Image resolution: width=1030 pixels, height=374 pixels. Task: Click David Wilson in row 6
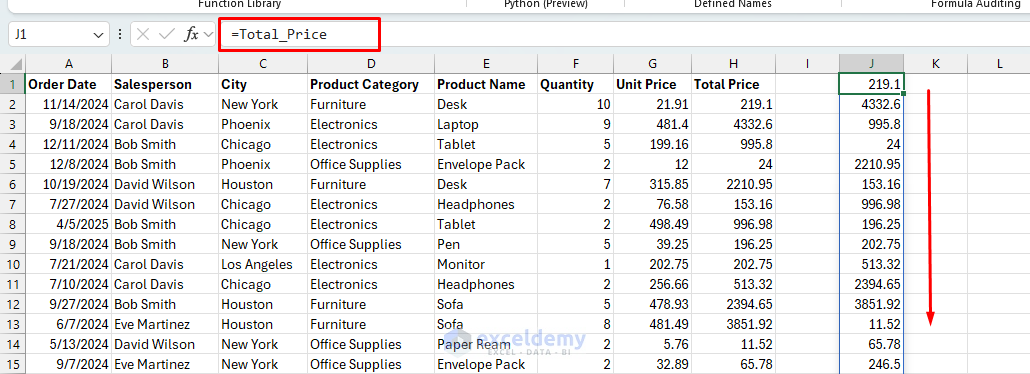[165, 184]
